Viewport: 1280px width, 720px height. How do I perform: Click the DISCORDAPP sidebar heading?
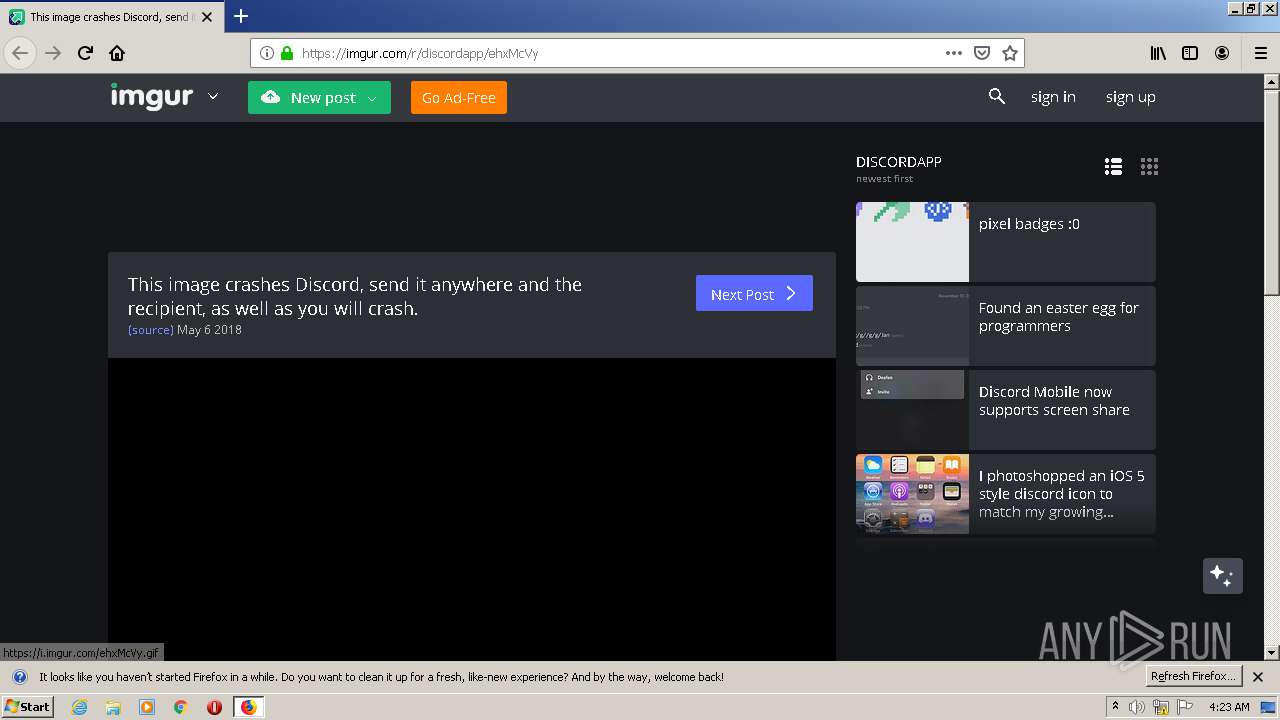[899, 162]
